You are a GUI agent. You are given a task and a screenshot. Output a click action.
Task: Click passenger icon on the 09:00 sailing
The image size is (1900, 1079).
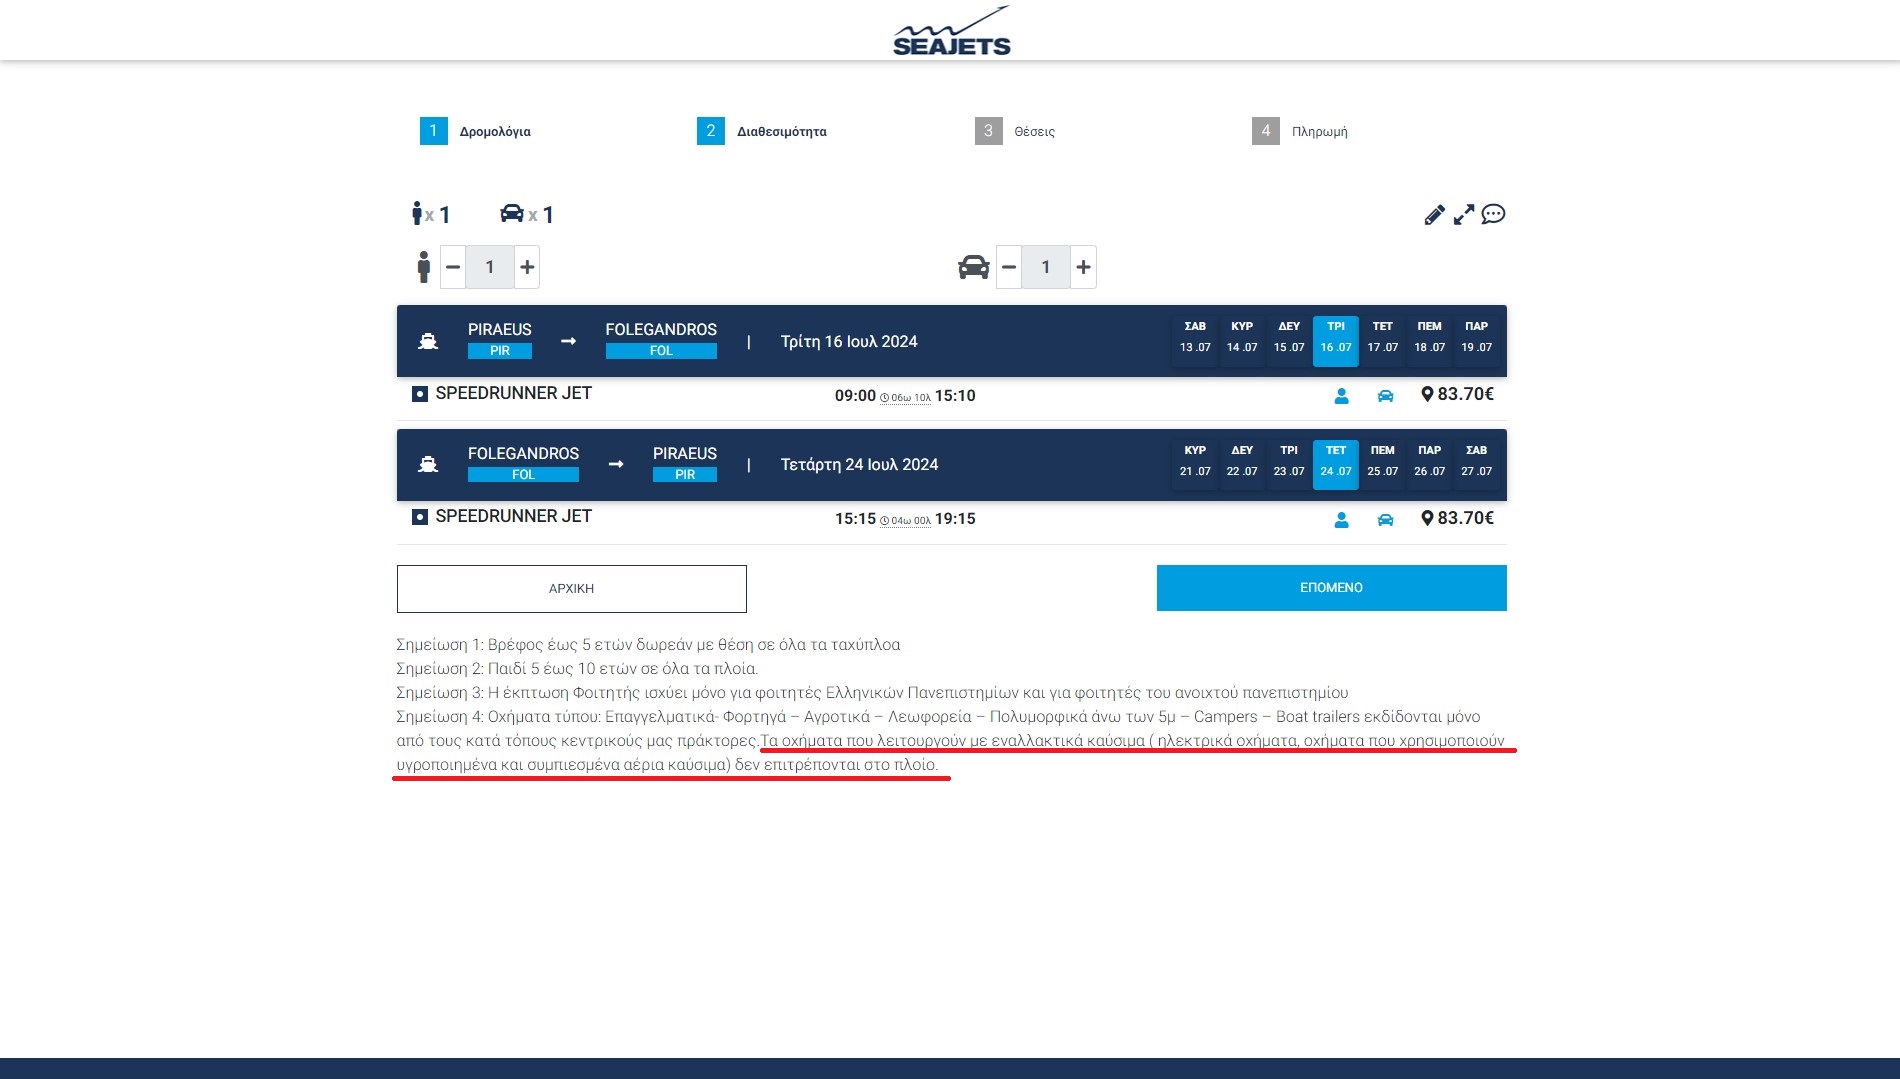1341,396
